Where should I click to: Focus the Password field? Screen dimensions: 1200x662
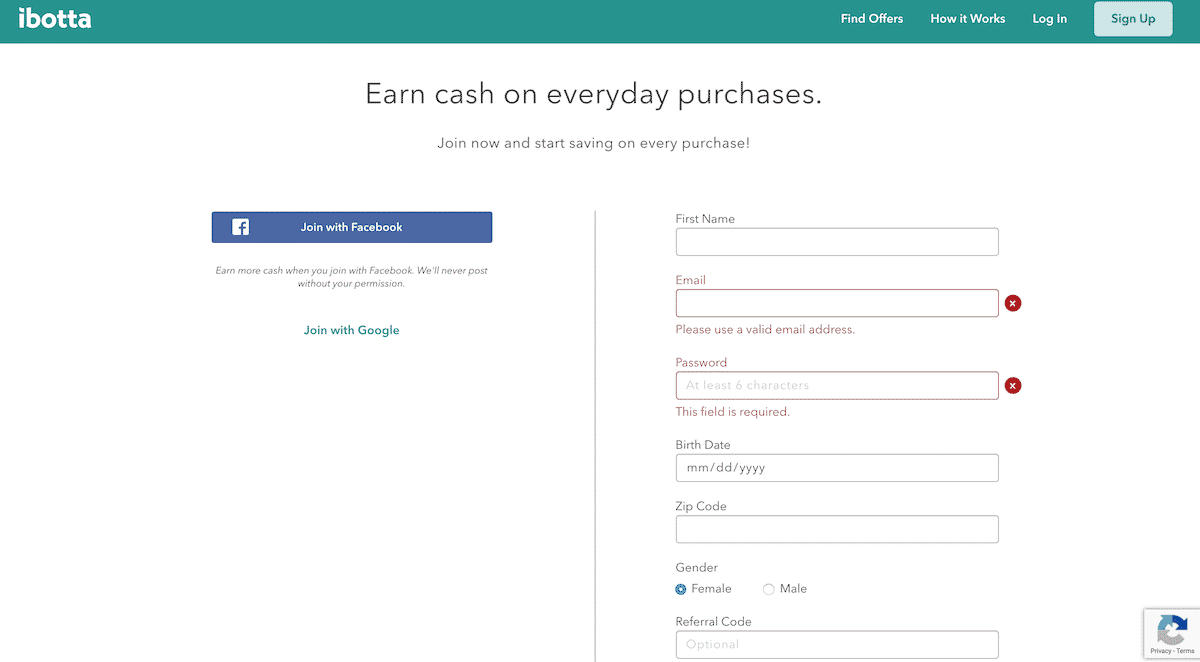click(x=837, y=385)
